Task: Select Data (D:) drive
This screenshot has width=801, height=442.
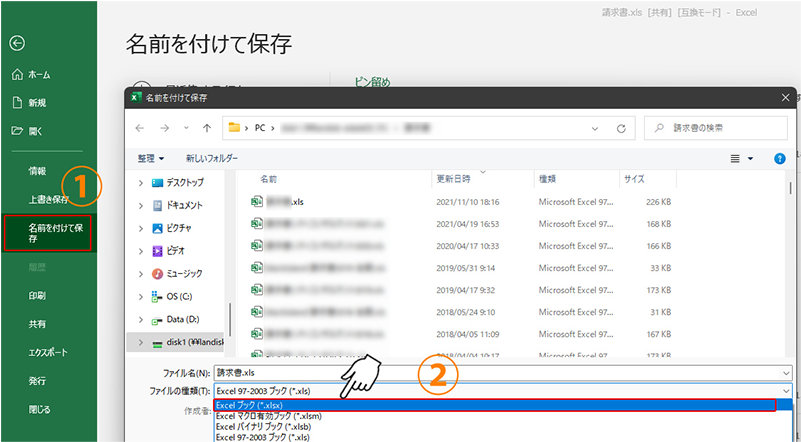Action: tap(175, 319)
